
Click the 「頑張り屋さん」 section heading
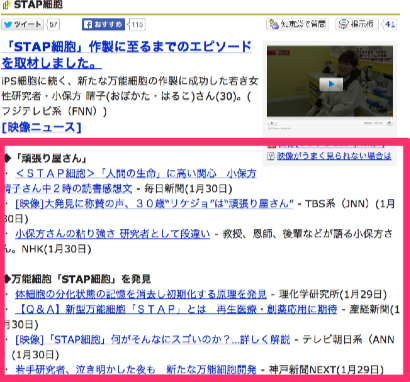50,158
